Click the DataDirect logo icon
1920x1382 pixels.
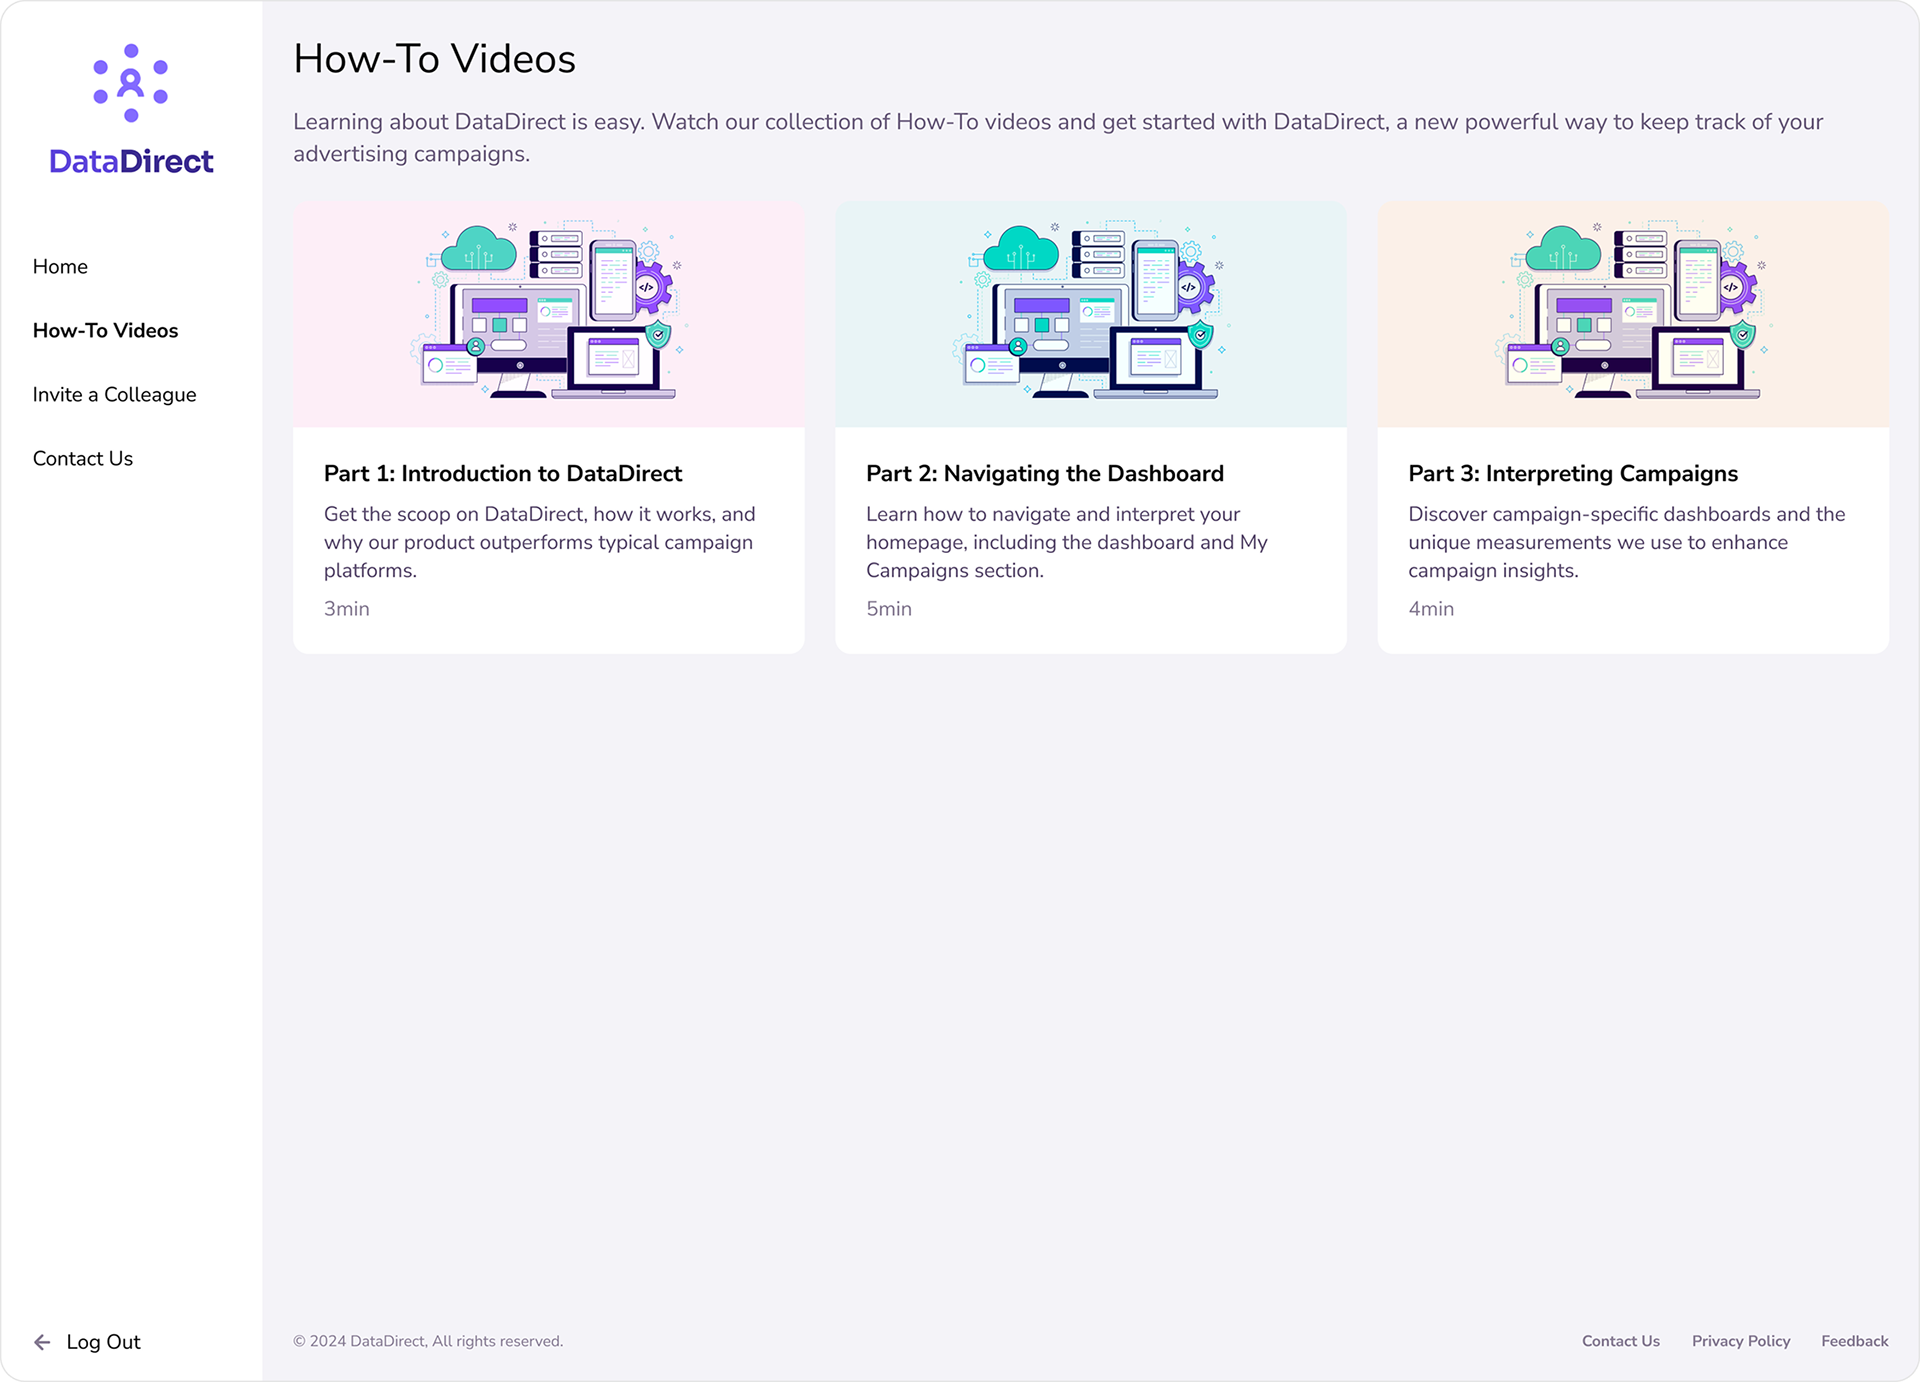tap(131, 83)
